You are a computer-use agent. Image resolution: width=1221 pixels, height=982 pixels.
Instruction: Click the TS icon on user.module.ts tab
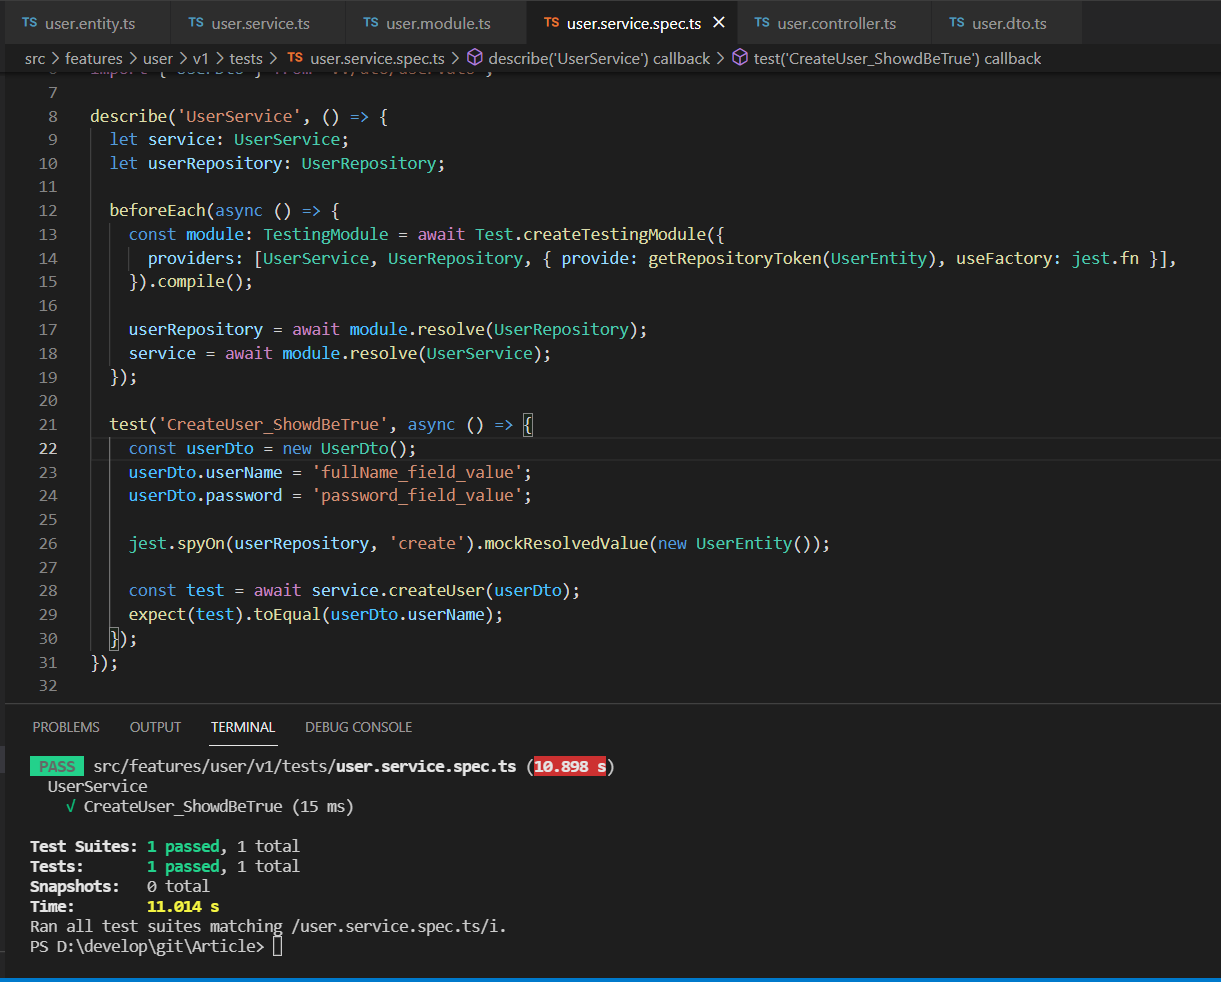click(371, 21)
